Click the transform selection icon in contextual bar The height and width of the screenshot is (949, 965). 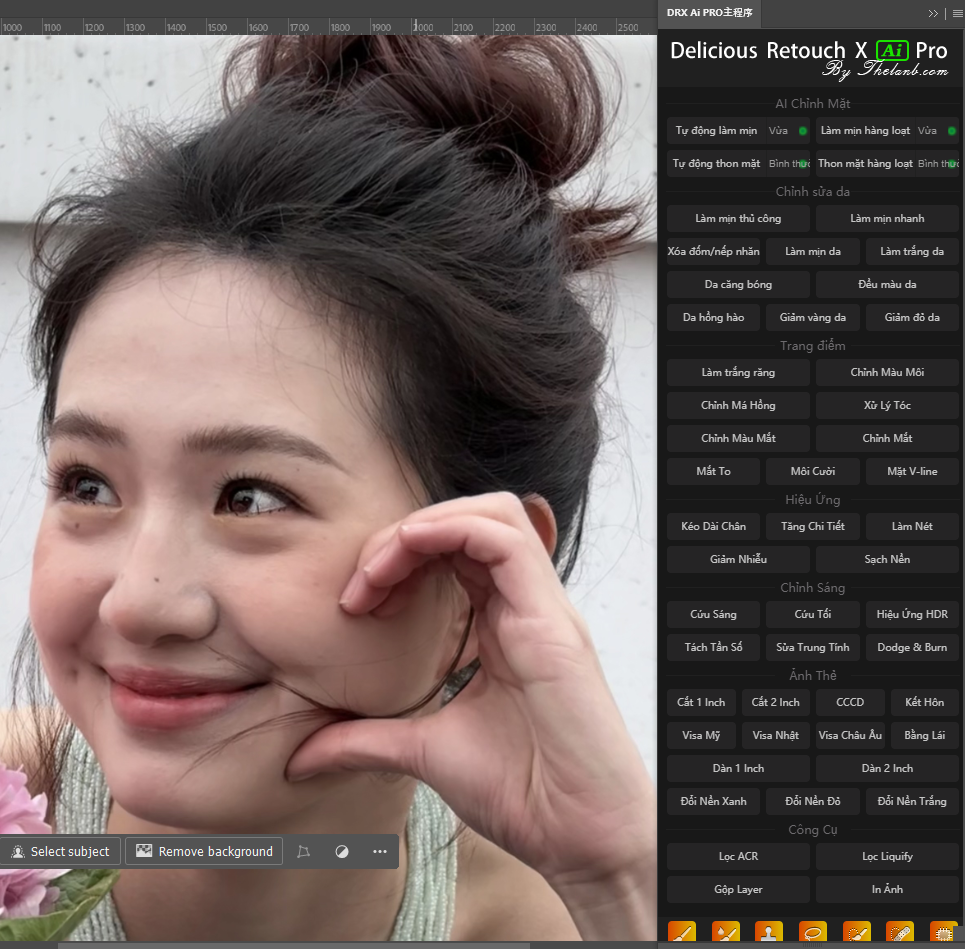click(303, 852)
